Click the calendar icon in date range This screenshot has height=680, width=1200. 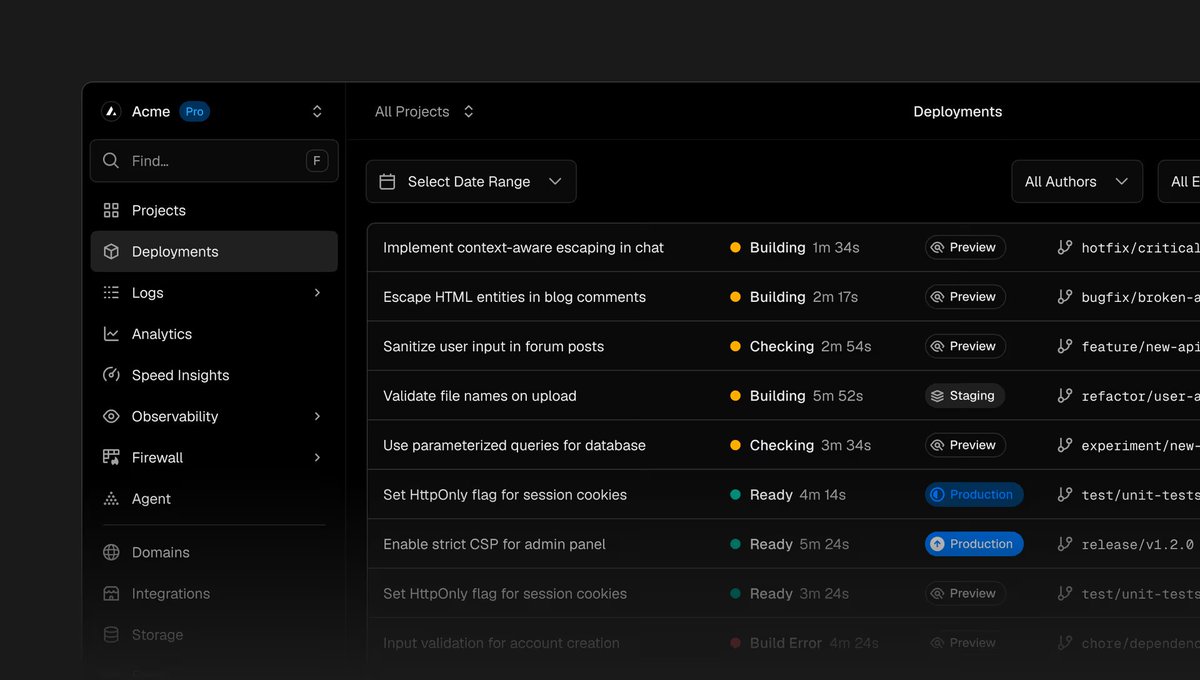point(387,182)
